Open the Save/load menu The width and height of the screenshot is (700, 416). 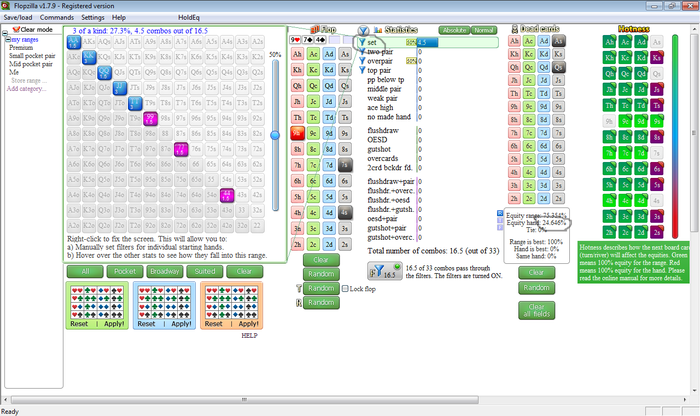pyautogui.click(x=18, y=17)
